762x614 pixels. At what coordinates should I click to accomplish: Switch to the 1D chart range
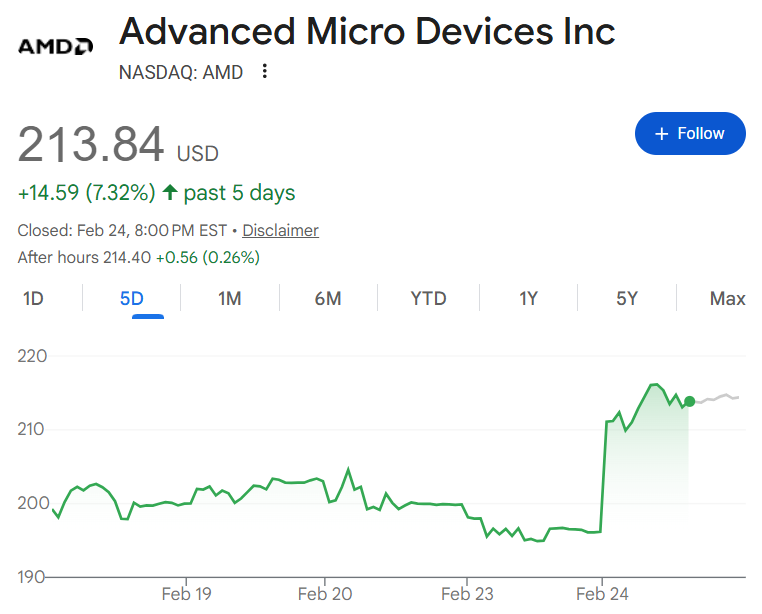(33, 298)
